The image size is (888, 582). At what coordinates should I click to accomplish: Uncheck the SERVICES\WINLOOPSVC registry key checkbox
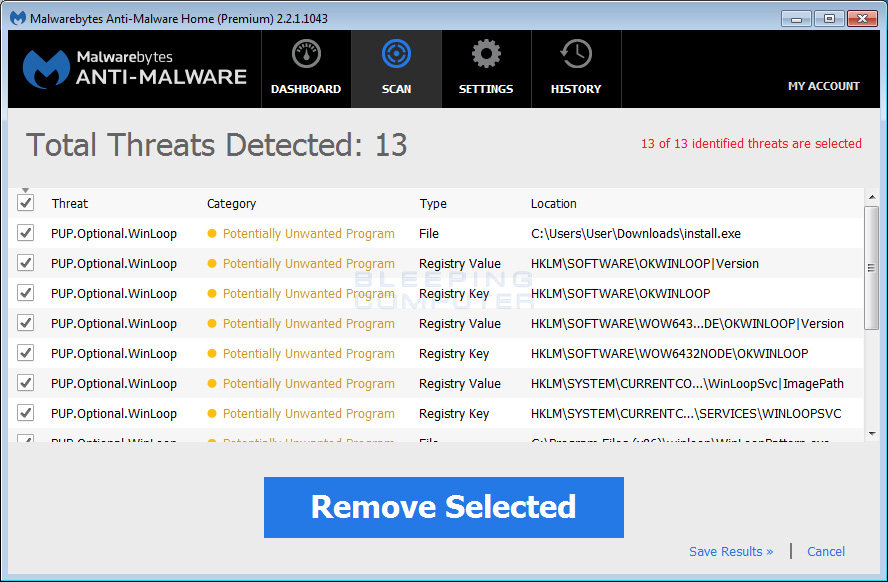(x=25, y=413)
